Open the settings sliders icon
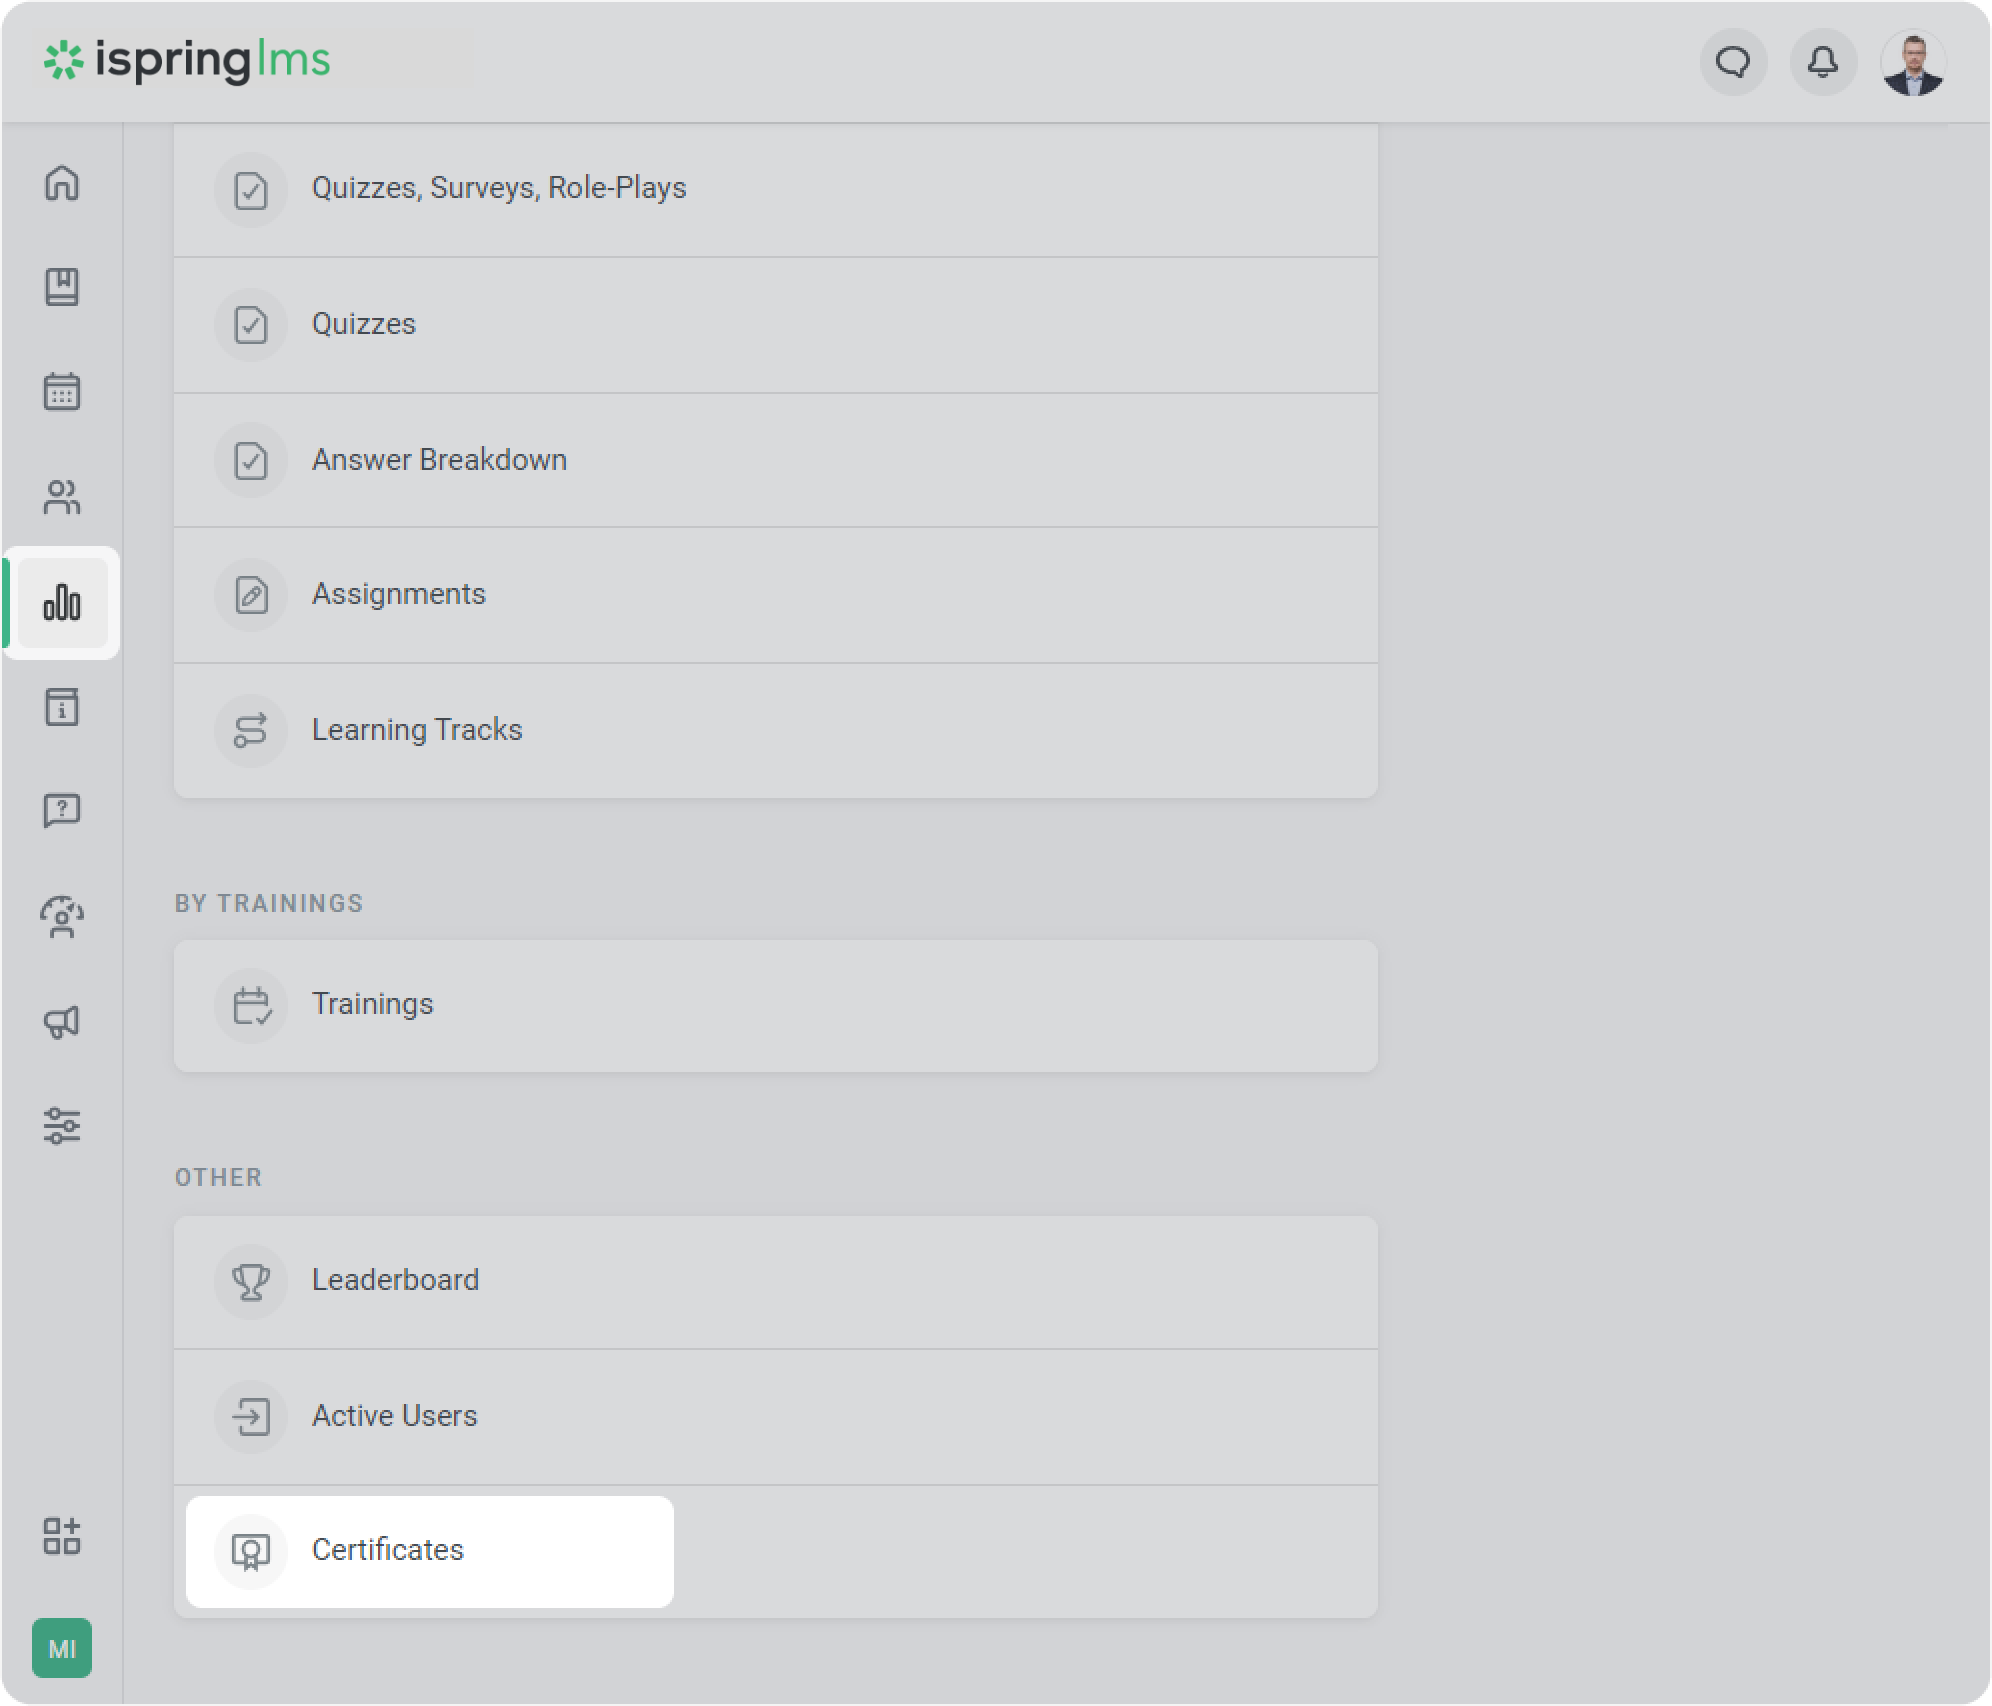Viewport: 1992px width, 1706px height. click(62, 1126)
